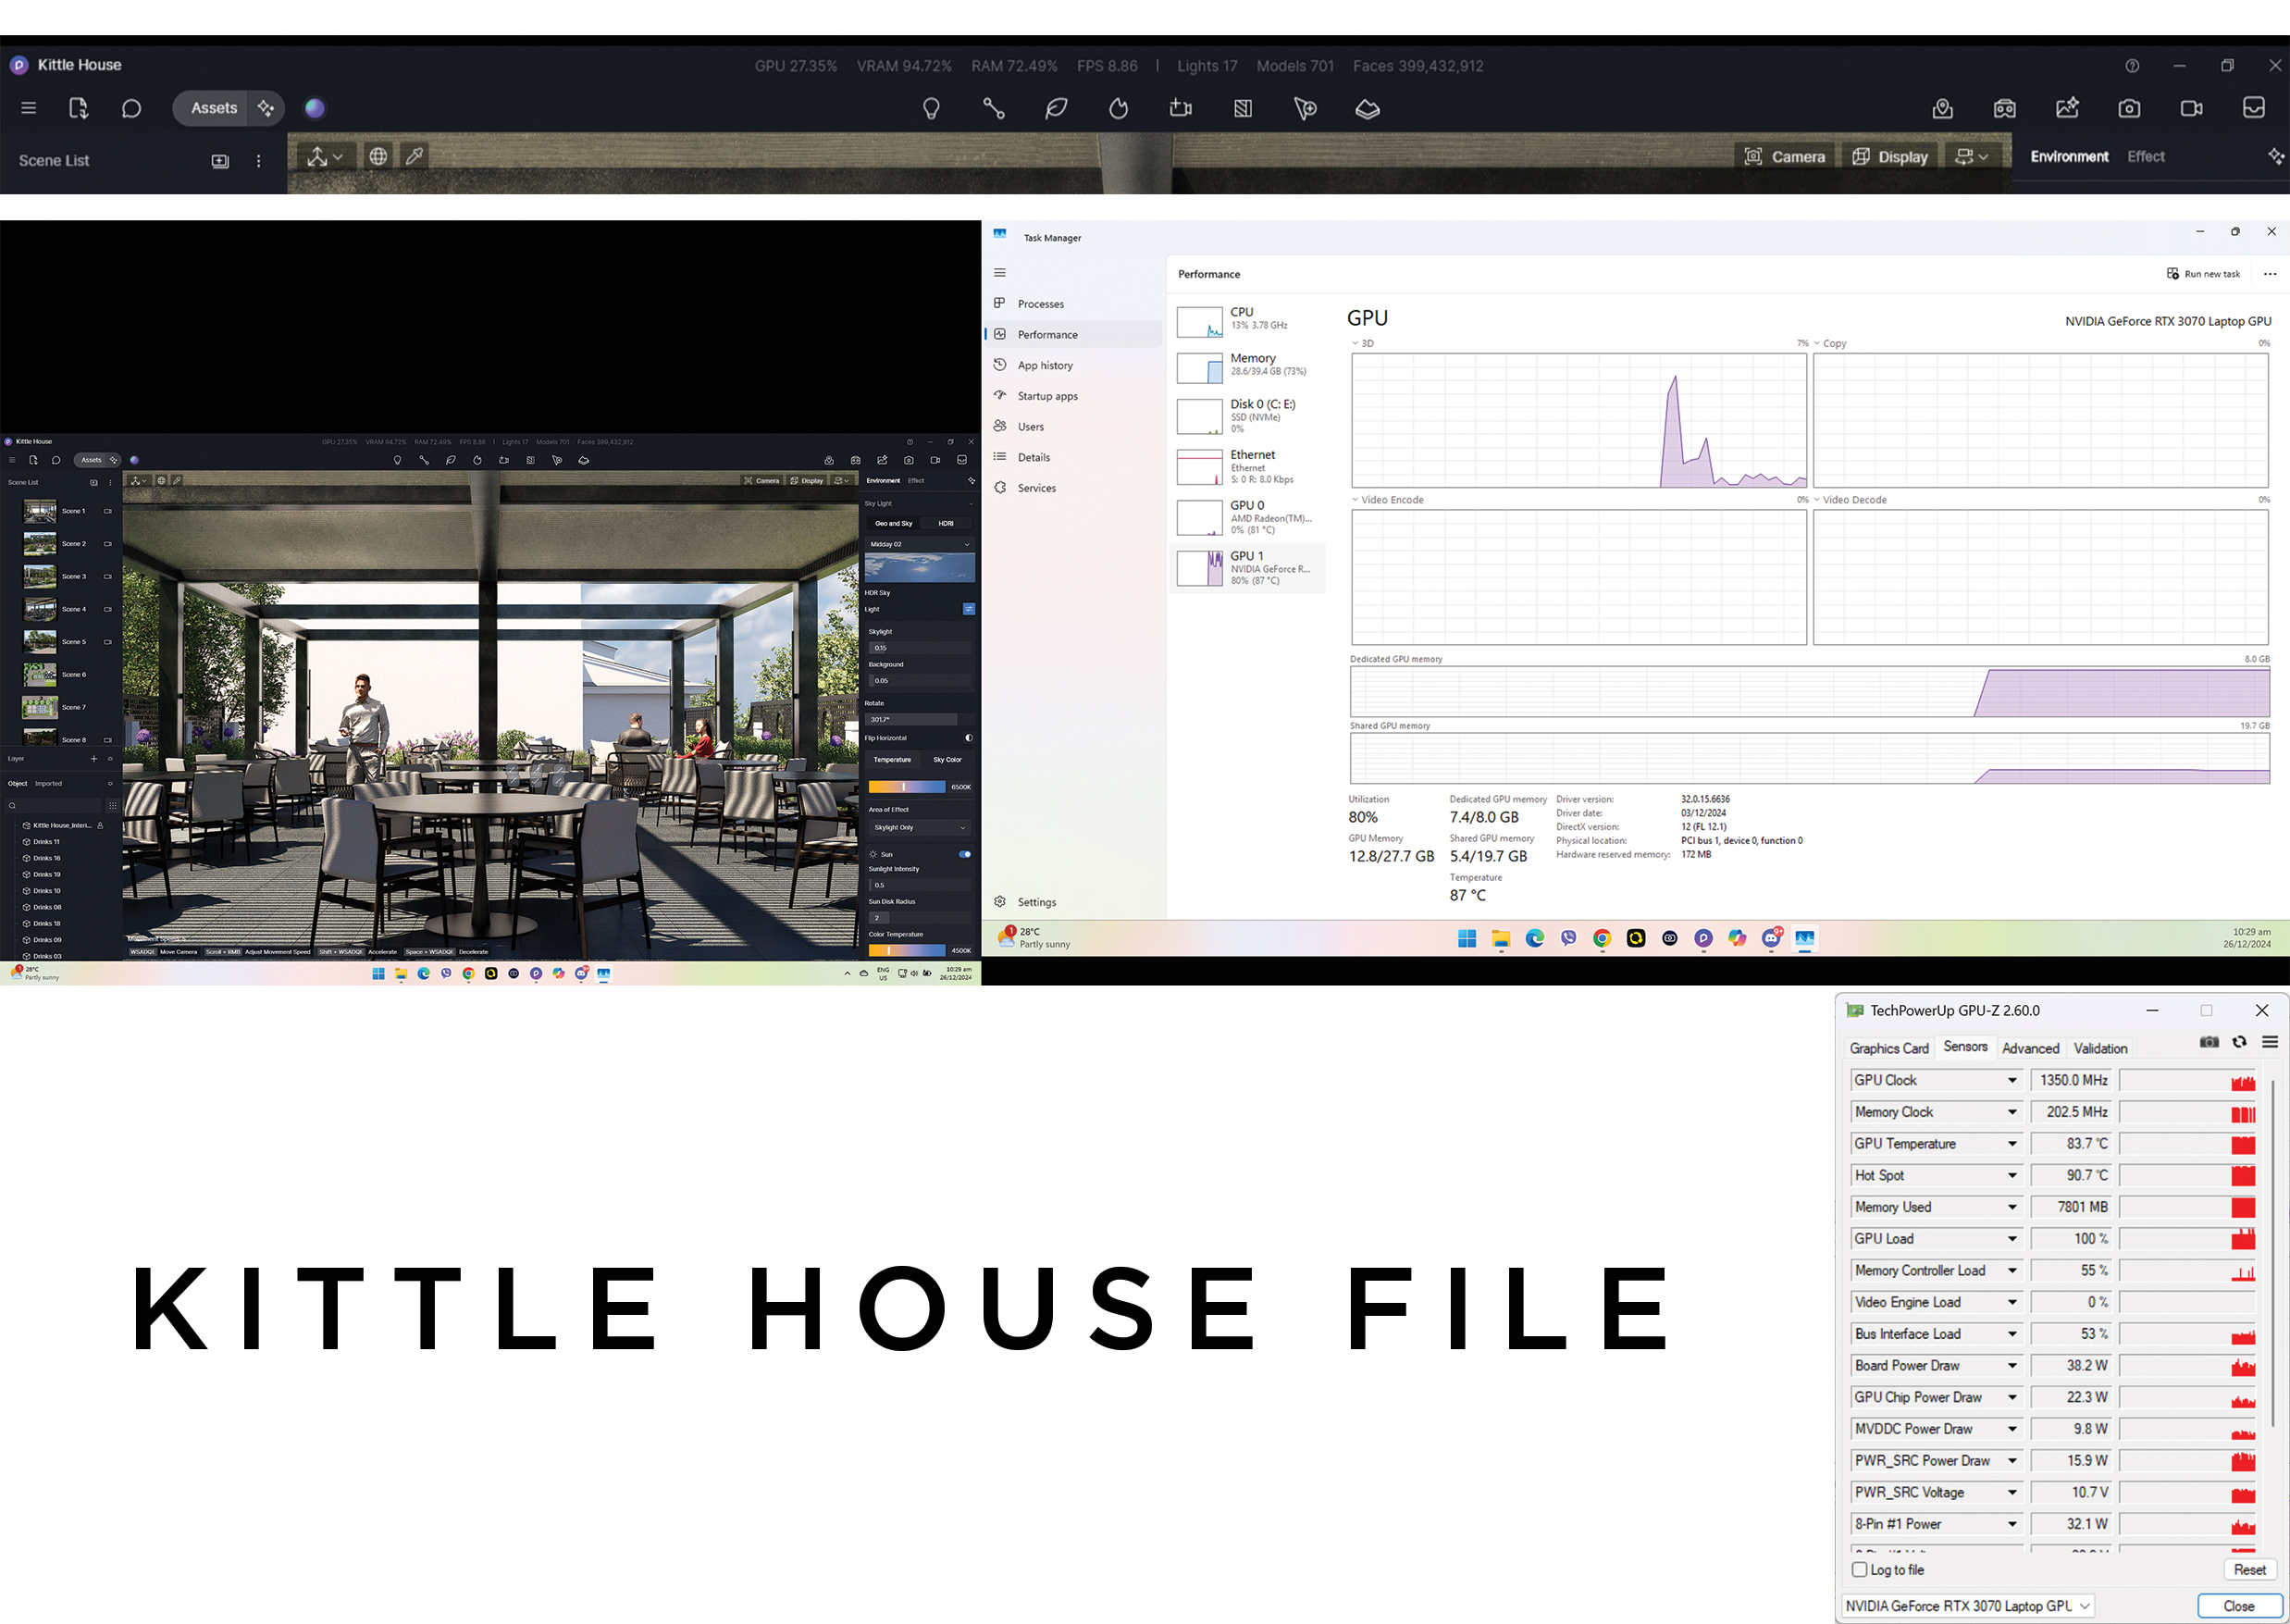Open the chat bubble icon in enlarged header strip

click(x=131, y=108)
